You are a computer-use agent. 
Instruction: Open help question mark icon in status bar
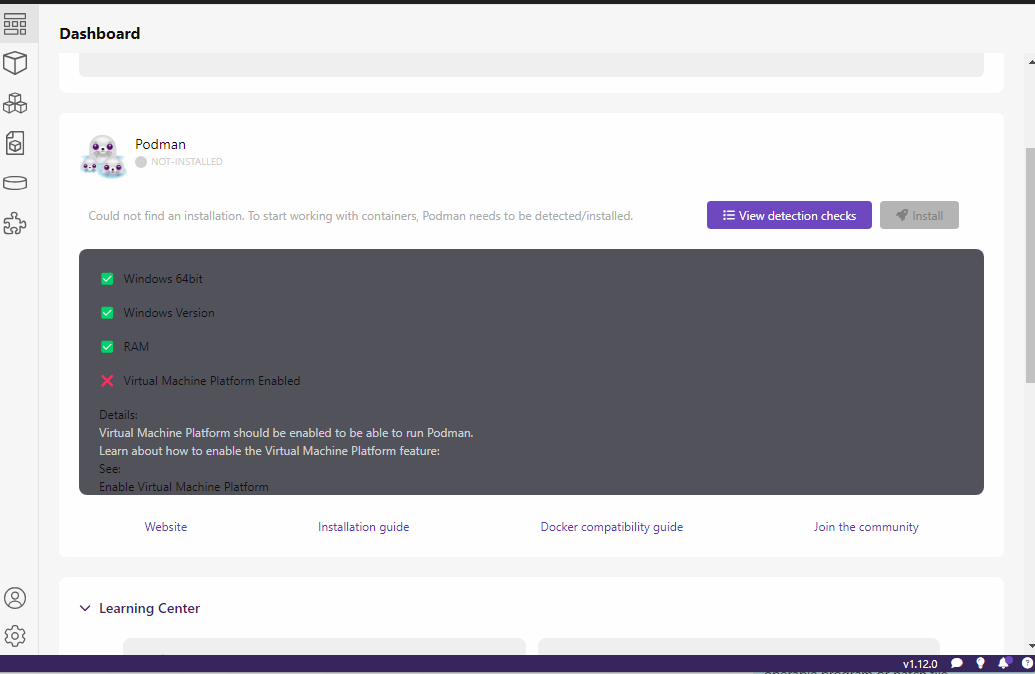[1028, 663]
